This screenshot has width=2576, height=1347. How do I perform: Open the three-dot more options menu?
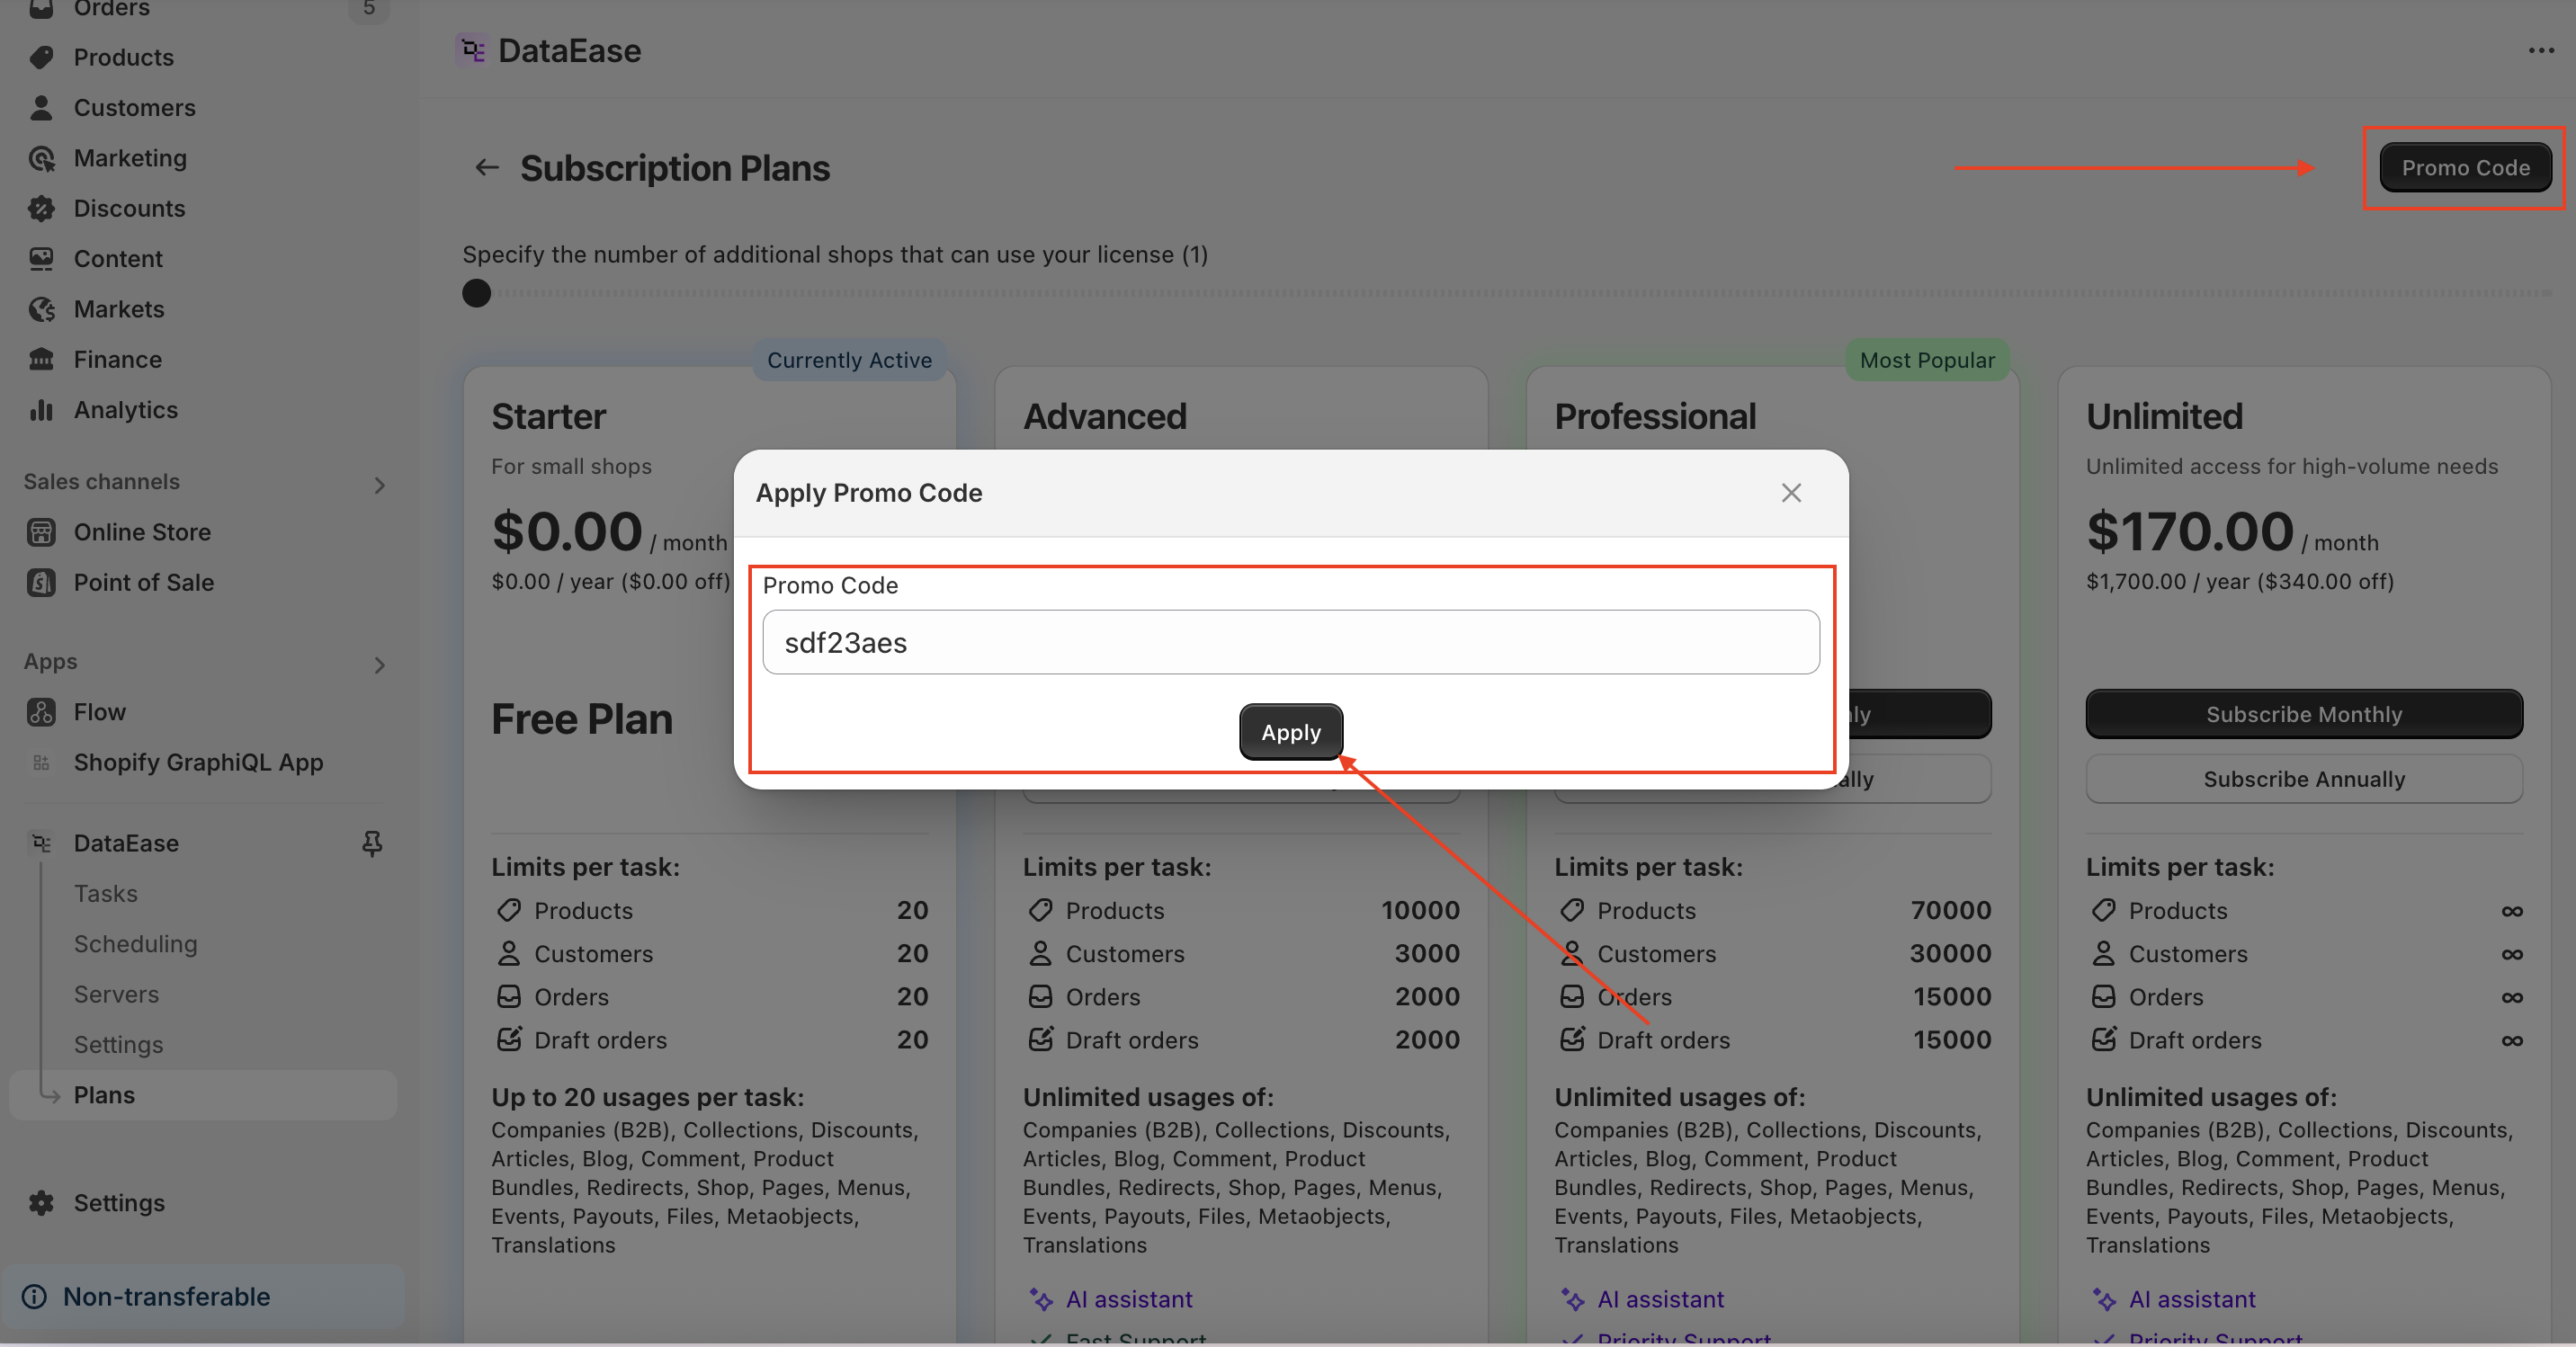pyautogui.click(x=2541, y=50)
